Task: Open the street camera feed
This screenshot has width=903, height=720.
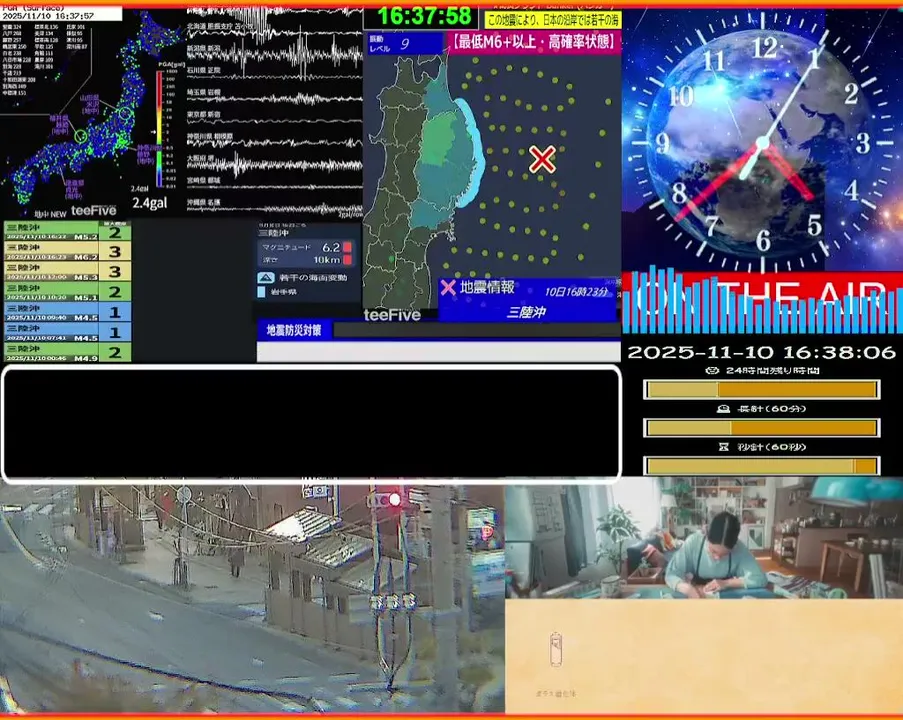Action: (252, 598)
